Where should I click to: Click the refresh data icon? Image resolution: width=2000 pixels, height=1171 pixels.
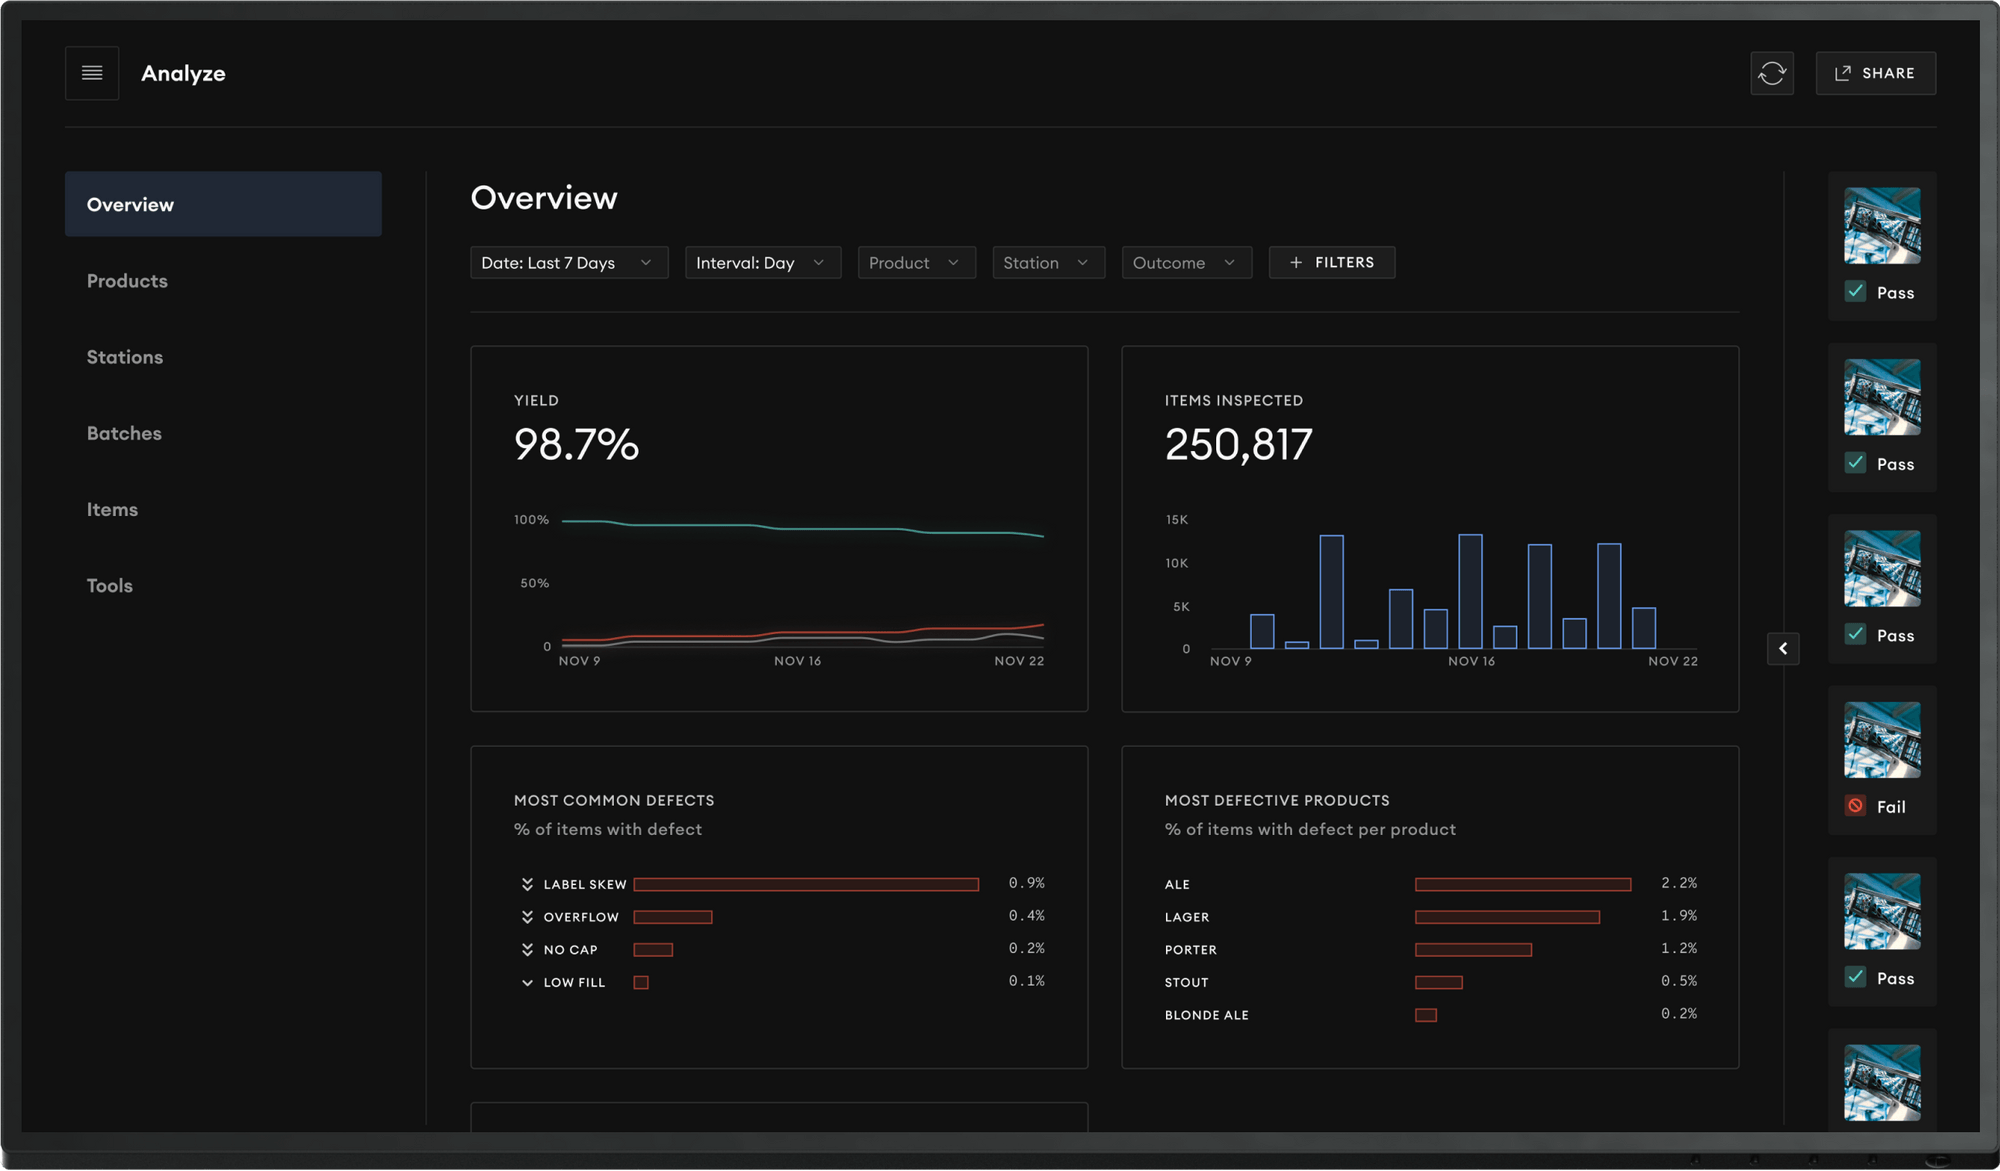coord(1771,73)
